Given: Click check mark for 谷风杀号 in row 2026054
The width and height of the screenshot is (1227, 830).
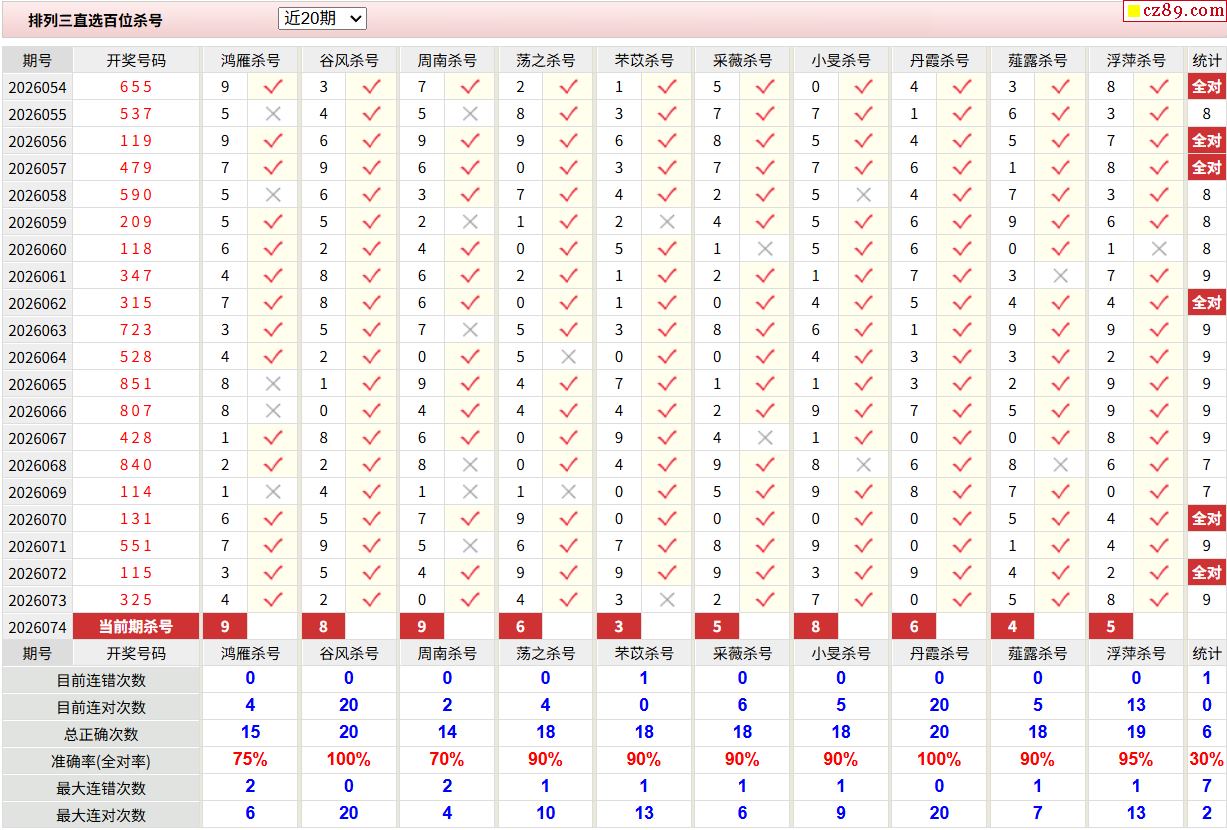Looking at the screenshot, I should tap(372, 87).
